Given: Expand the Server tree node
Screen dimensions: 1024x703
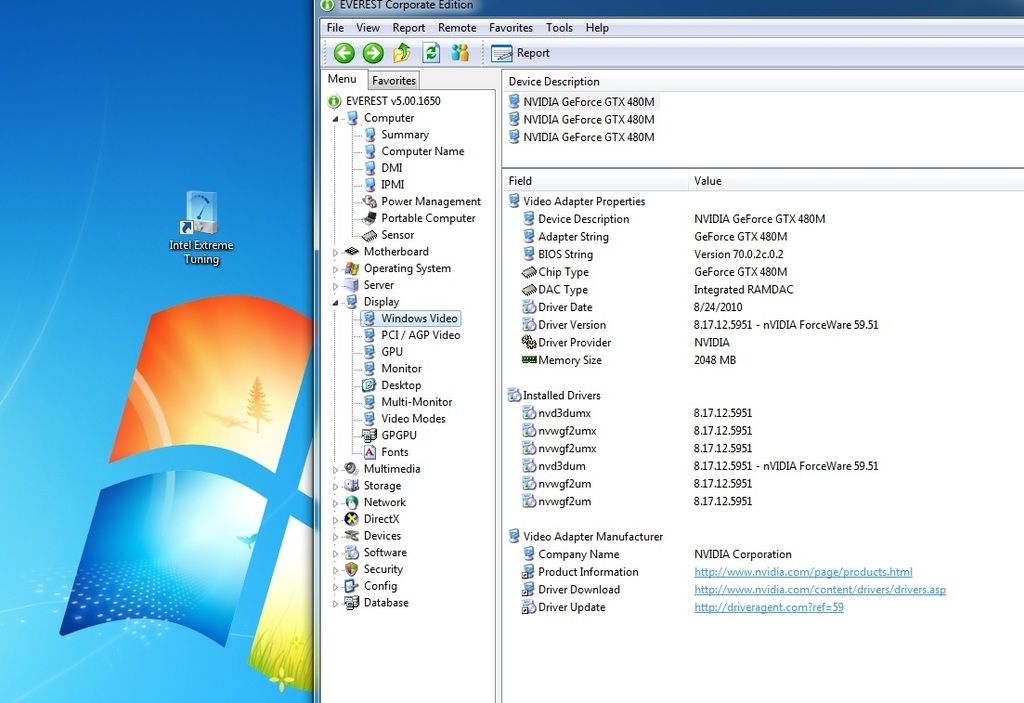Looking at the screenshot, I should [x=336, y=286].
